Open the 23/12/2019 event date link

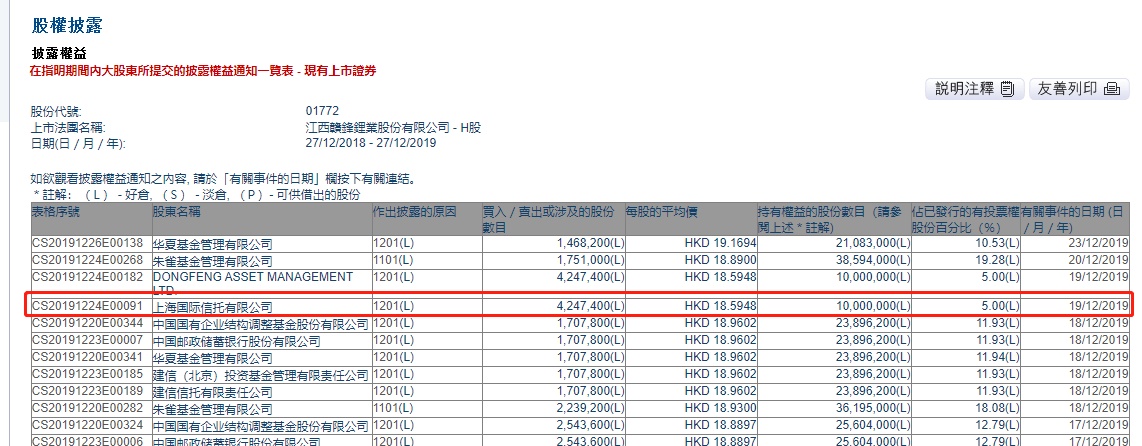[1100, 243]
